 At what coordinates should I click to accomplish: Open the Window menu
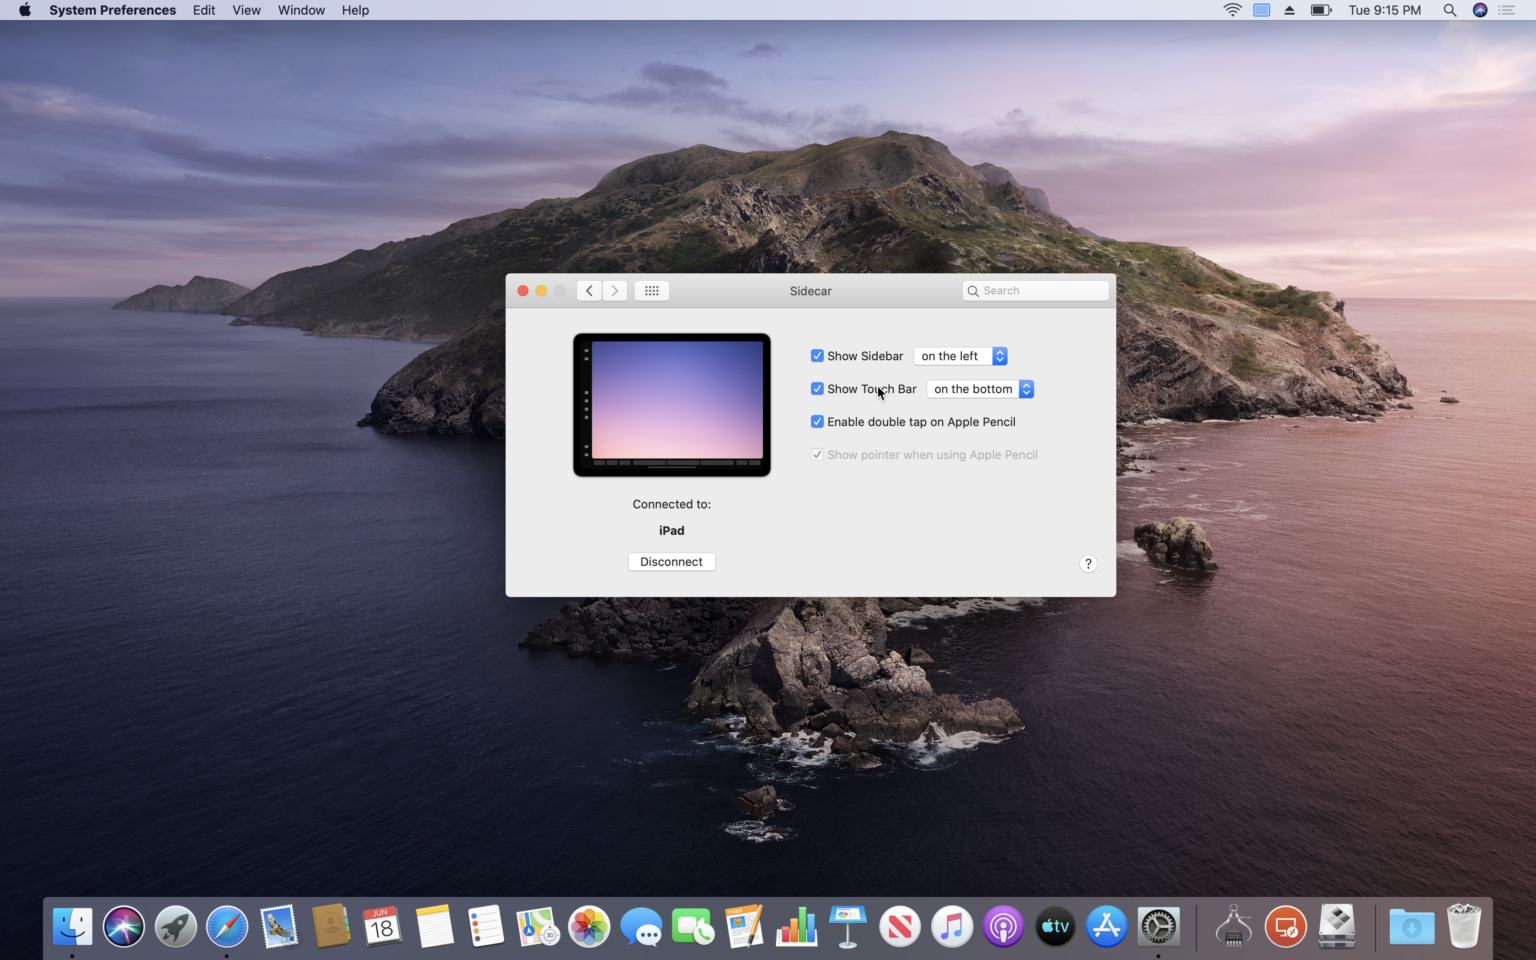[301, 10]
